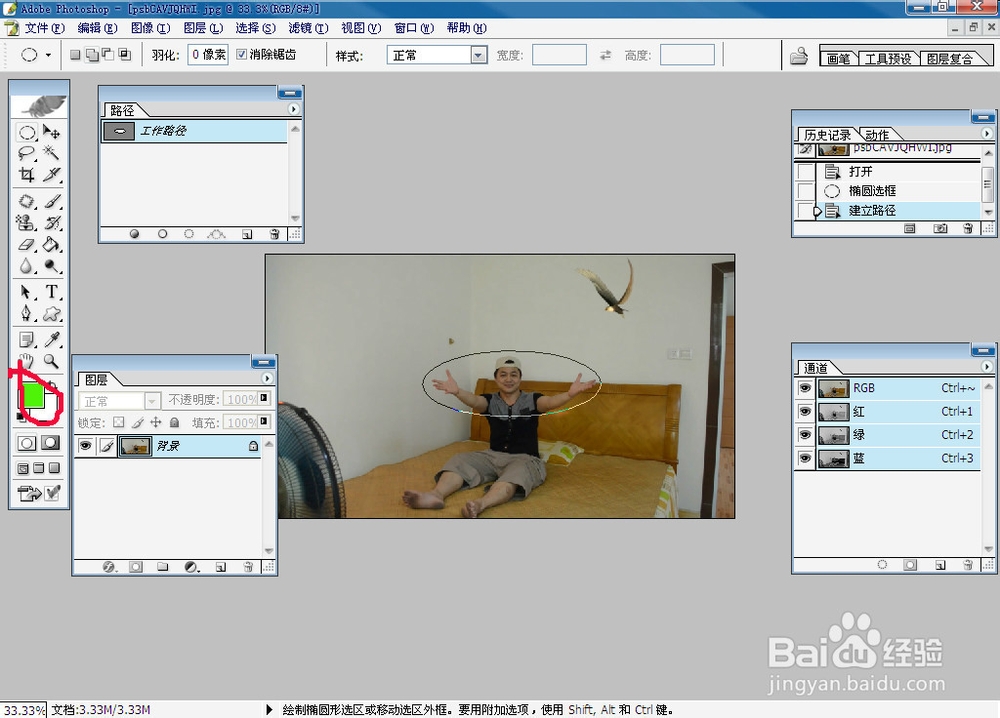Create new layer in Layers panel

pos(221,566)
